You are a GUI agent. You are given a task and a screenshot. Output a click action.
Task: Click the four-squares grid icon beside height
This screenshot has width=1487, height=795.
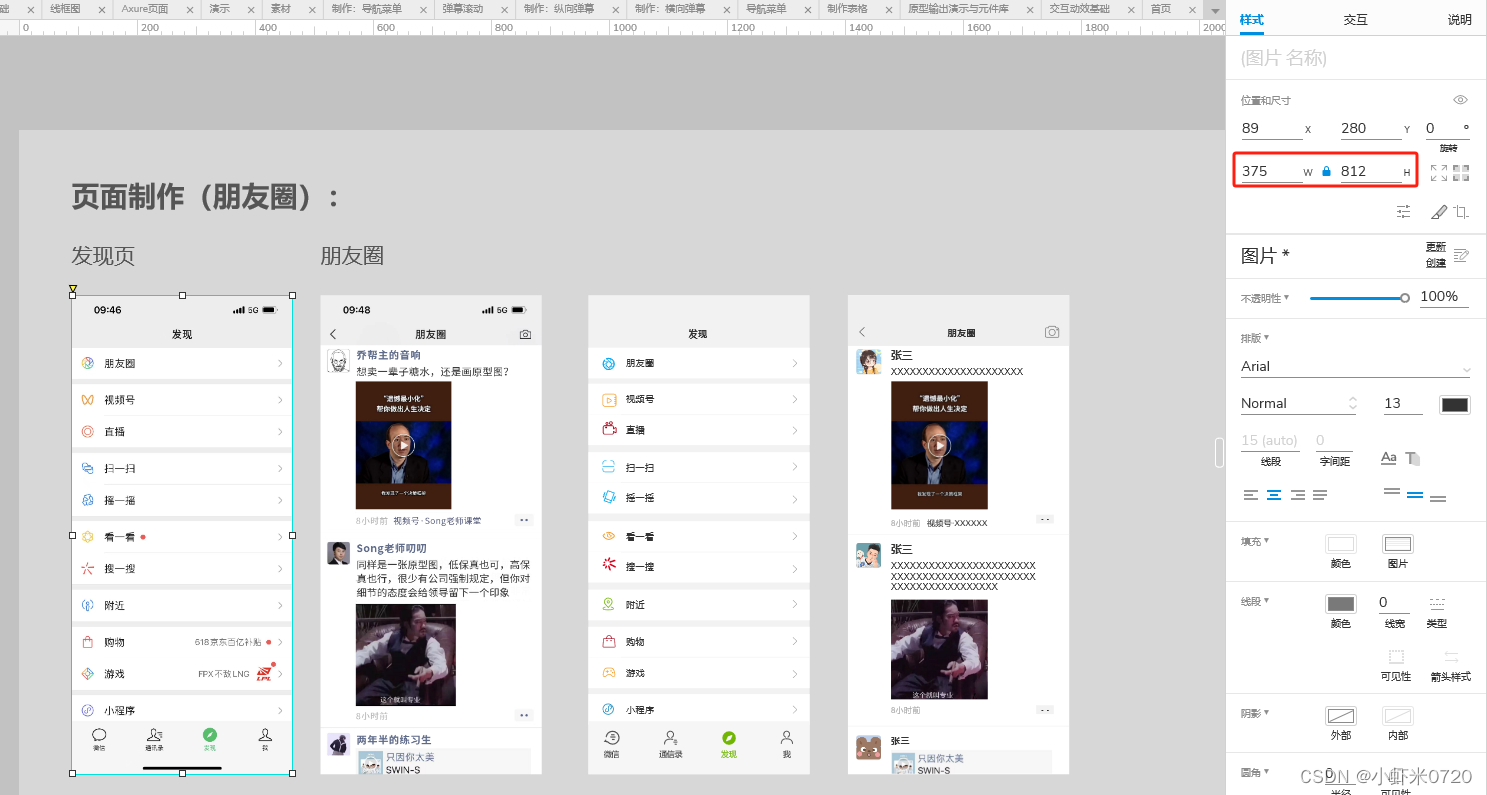tap(1461, 173)
